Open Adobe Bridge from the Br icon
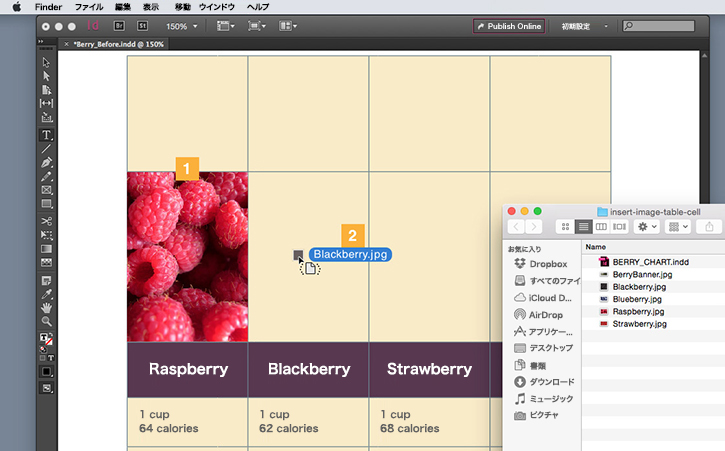725x451 pixels. coord(119,26)
